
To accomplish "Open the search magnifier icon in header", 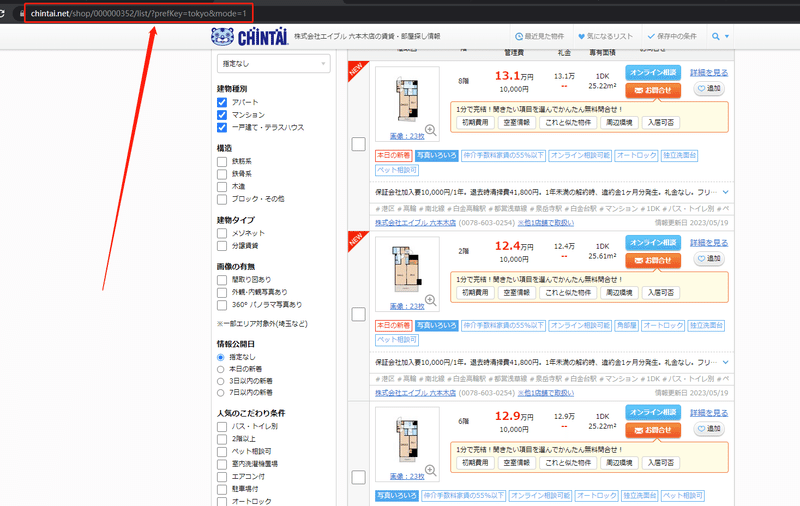I will 716,36.
